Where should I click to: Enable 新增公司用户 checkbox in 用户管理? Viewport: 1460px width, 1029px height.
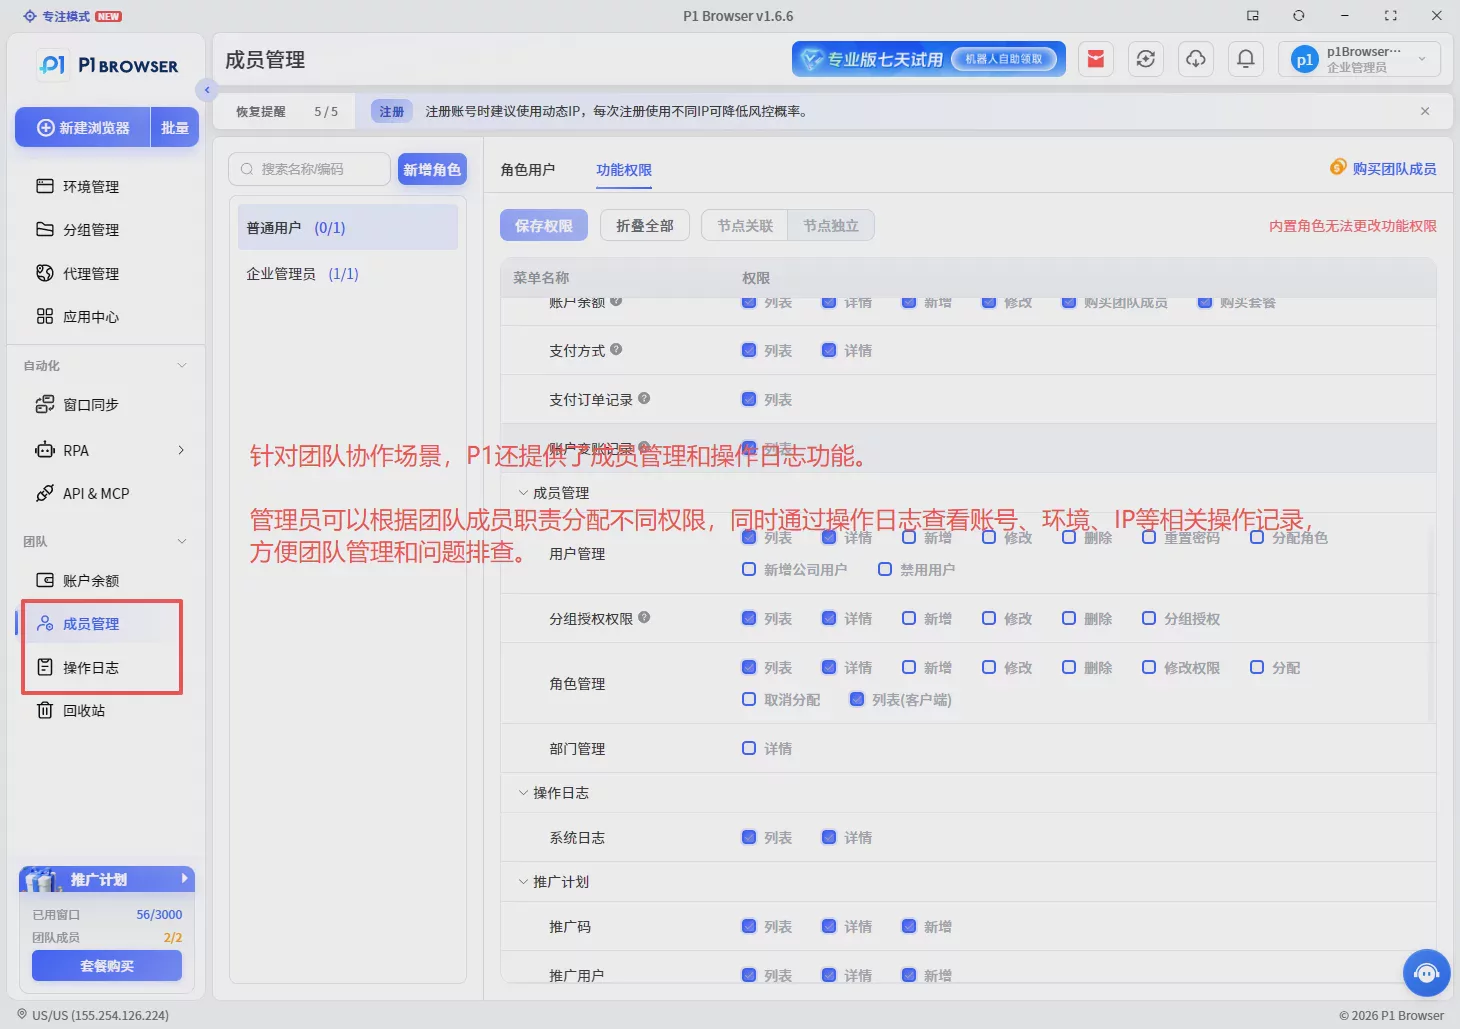(749, 569)
